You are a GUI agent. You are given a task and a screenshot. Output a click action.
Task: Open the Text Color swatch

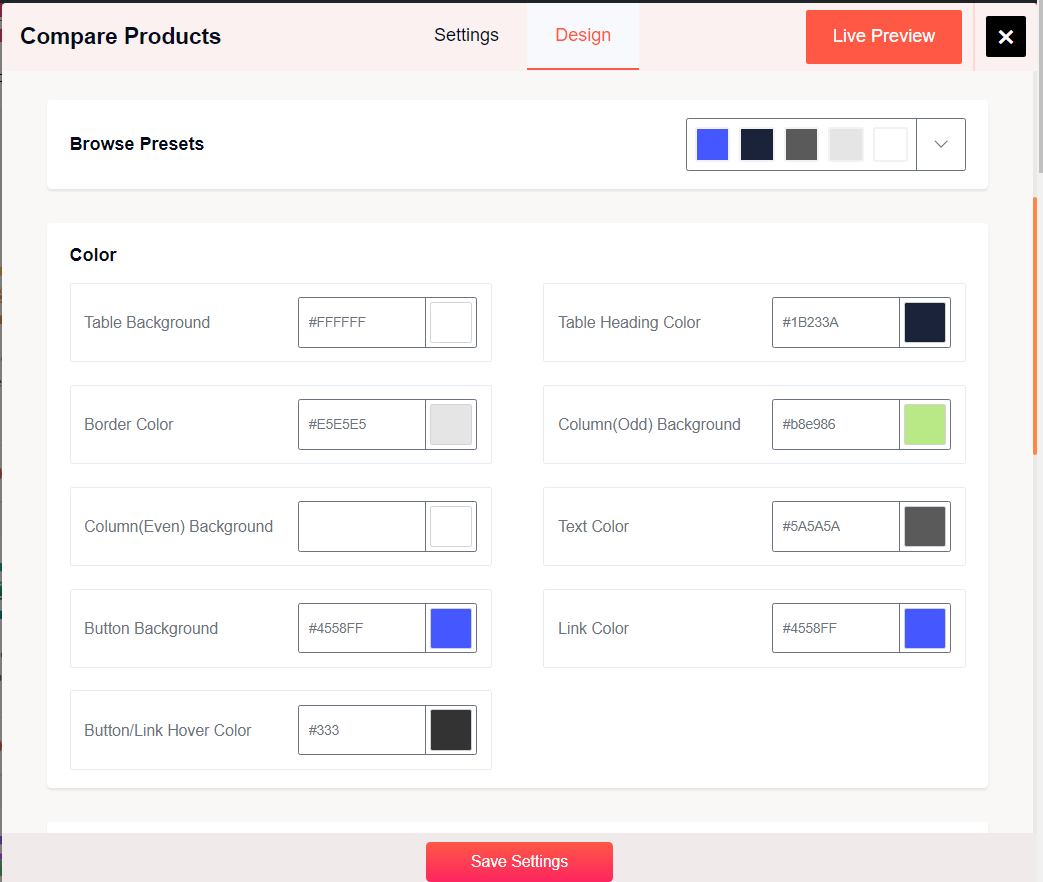pos(925,526)
